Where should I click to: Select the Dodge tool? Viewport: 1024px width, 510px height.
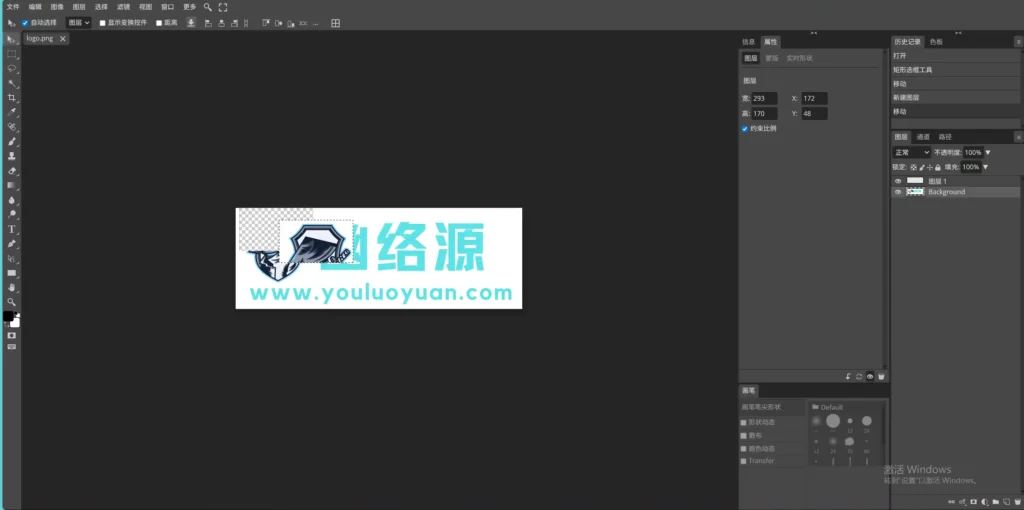tap(12, 214)
